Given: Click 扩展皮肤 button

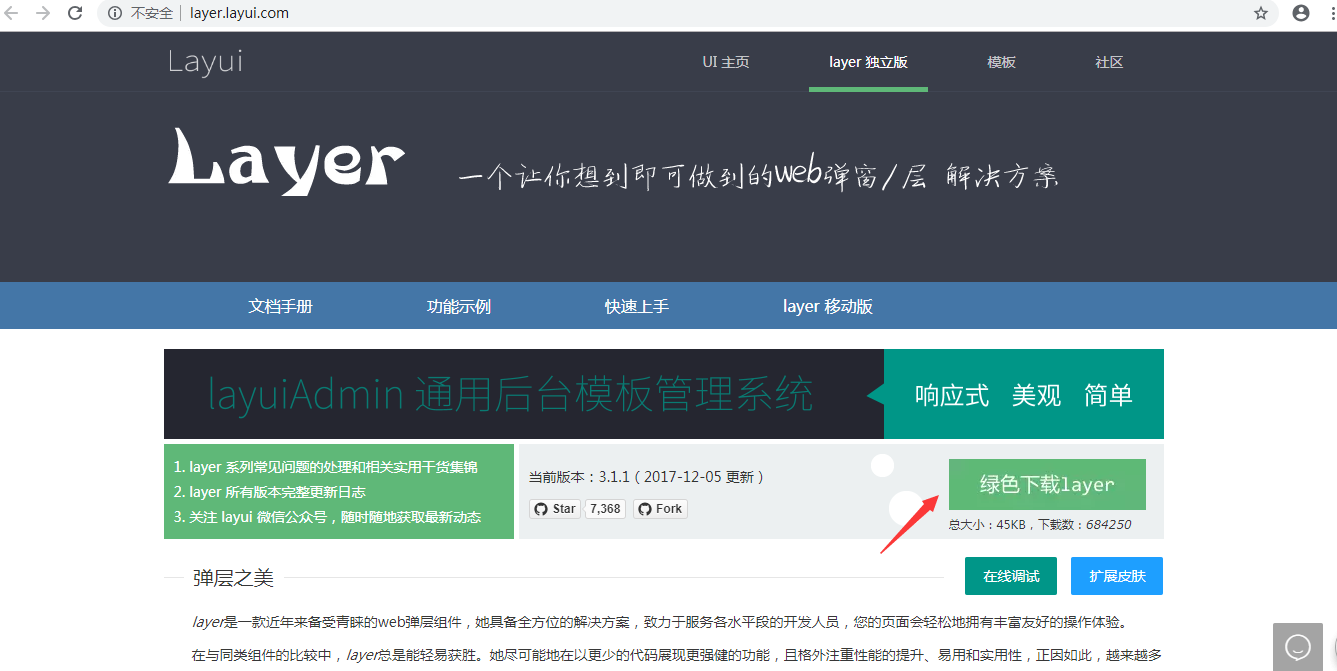Looking at the screenshot, I should 1116,576.
